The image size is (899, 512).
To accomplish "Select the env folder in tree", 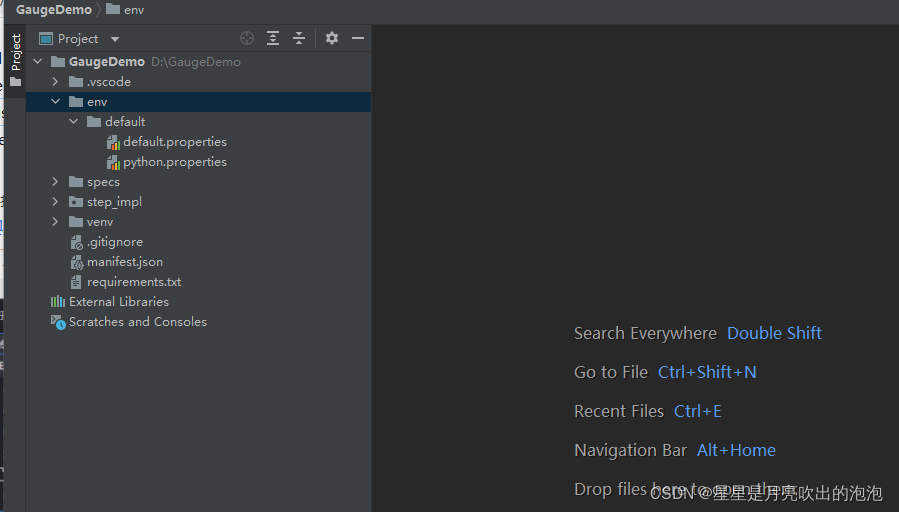I will coord(198,101).
